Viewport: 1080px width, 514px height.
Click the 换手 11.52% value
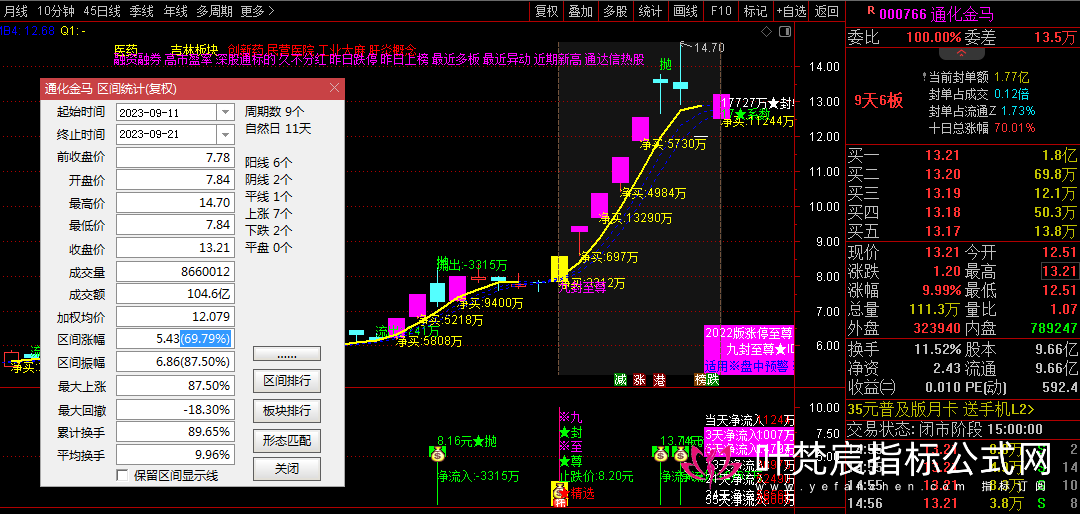[937, 349]
